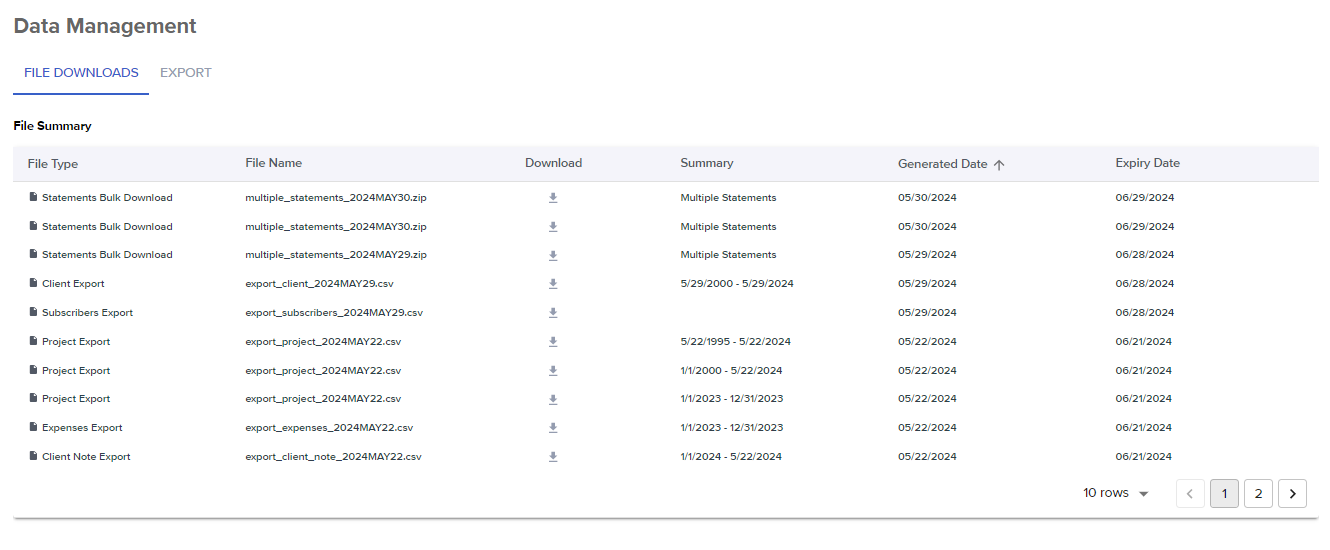Image resolution: width=1330 pixels, height=550 pixels.
Task: Click file icon beside Client Note Export
Action: click(x=33, y=456)
